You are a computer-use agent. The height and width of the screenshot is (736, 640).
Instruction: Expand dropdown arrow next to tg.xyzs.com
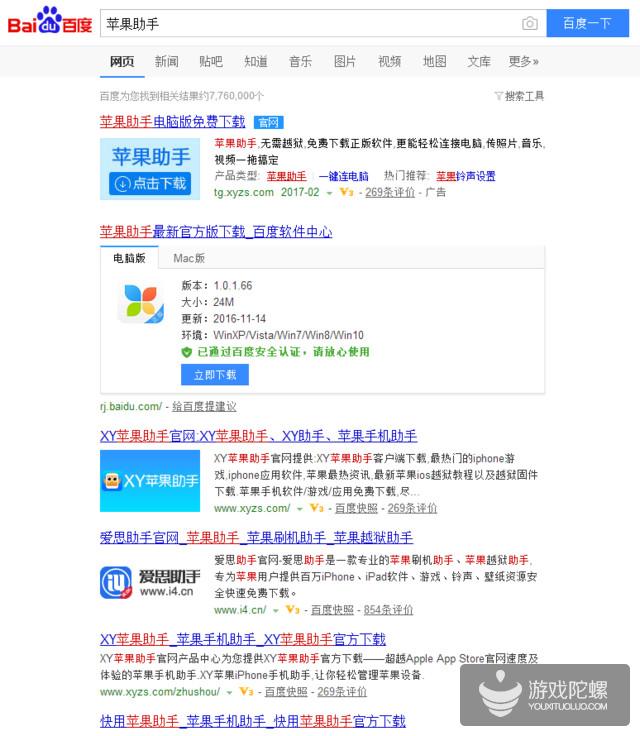click(x=330, y=193)
